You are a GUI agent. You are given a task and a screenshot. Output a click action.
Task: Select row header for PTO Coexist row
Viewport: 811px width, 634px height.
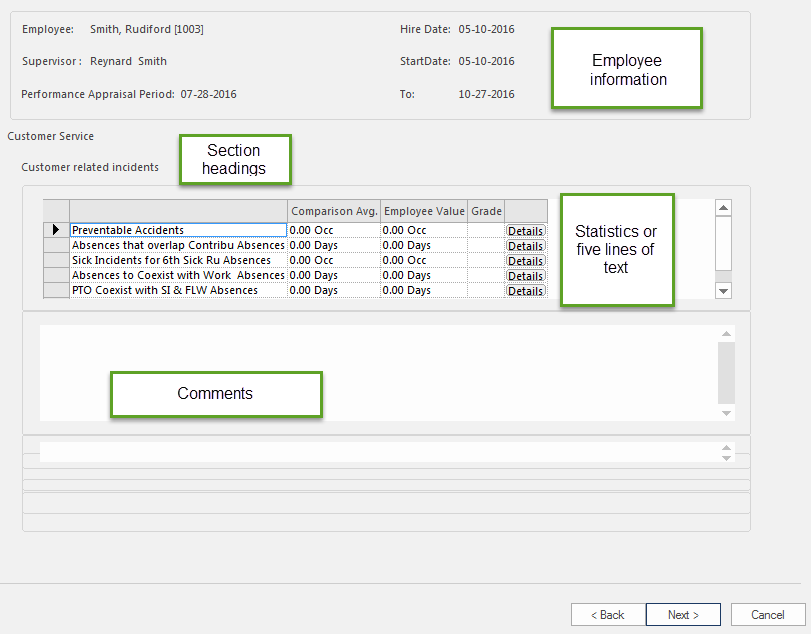click(56, 290)
